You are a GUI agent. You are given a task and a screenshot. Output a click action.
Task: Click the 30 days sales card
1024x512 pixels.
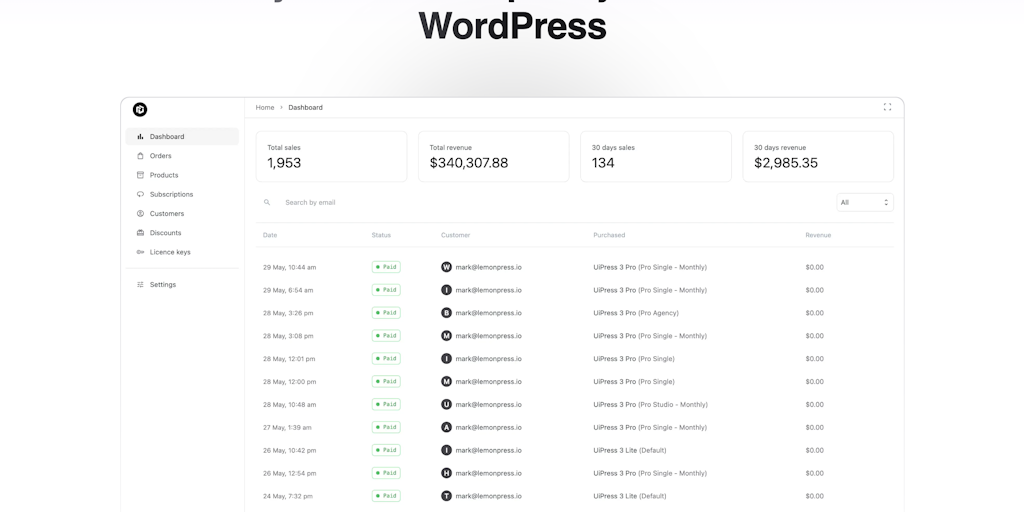(656, 157)
